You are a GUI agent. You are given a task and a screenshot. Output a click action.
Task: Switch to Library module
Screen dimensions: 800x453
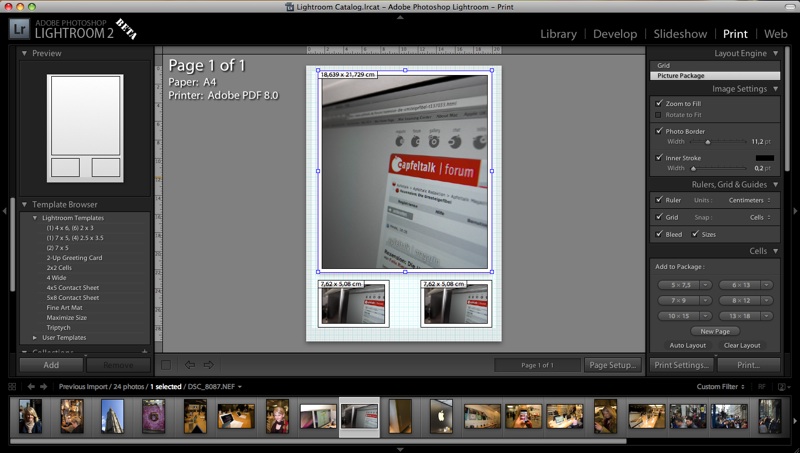tap(558, 34)
